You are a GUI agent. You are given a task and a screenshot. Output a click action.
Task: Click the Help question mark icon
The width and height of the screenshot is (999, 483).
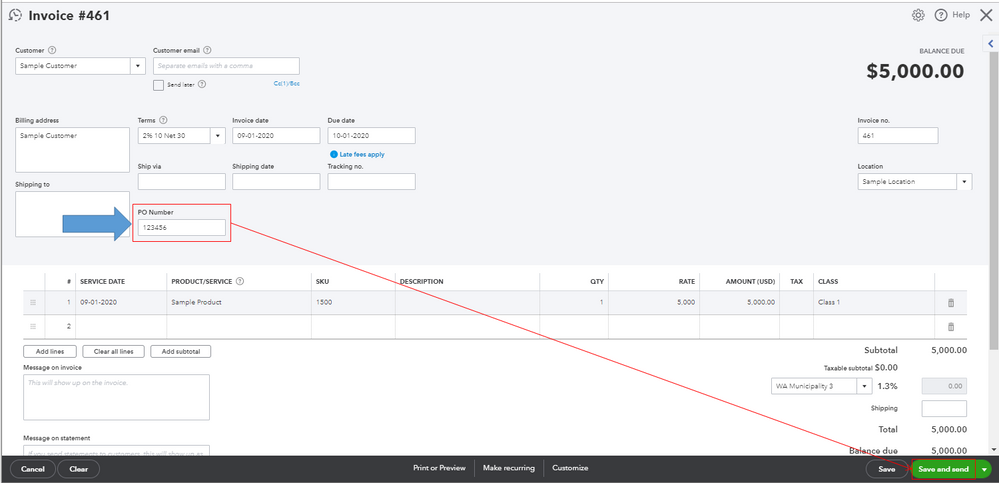point(940,15)
